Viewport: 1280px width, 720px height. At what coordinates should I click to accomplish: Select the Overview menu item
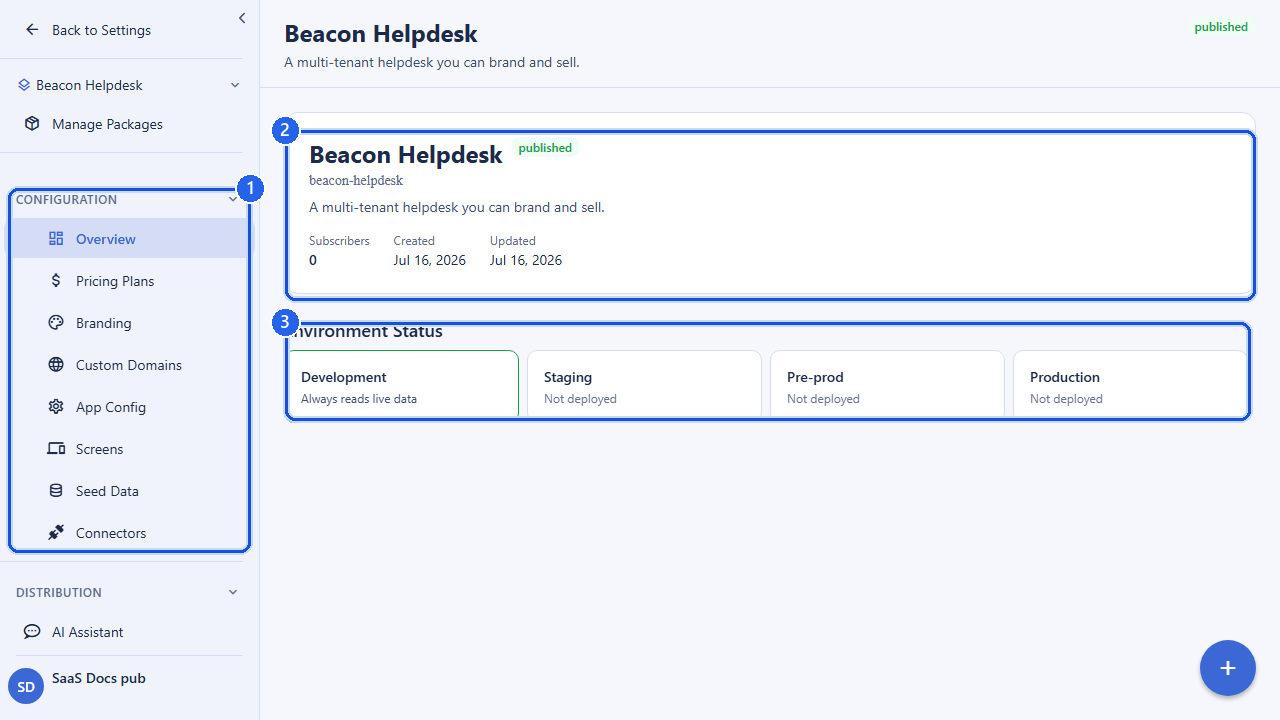(x=129, y=239)
